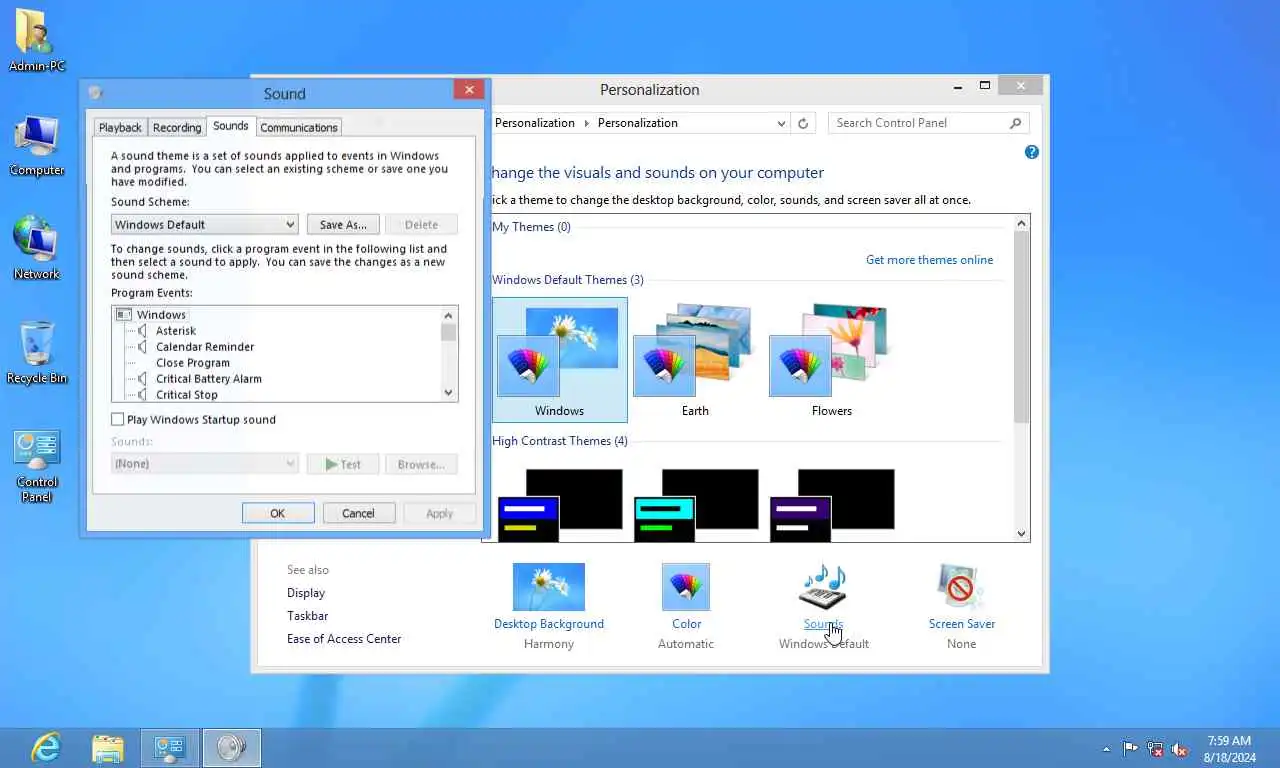Show hidden tray icons arrow
This screenshot has width=1280, height=768.
point(1106,748)
